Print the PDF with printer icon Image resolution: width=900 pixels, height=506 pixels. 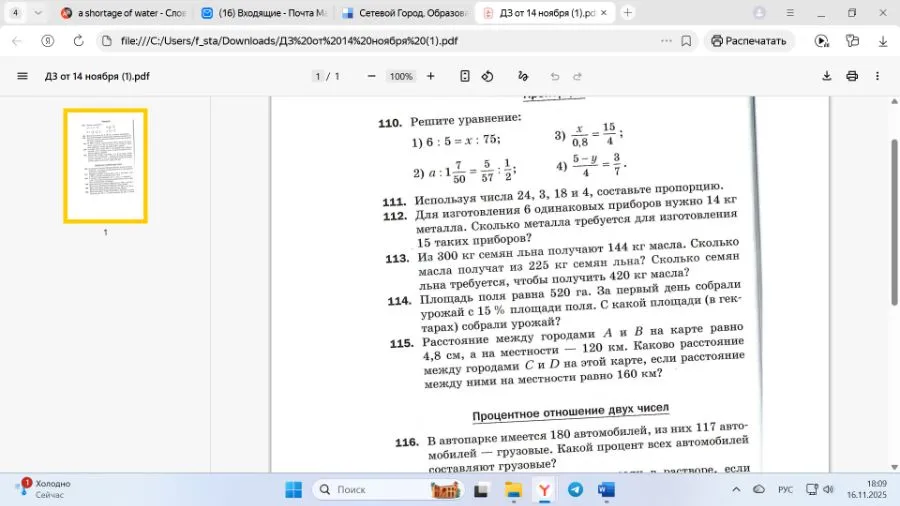click(x=852, y=76)
